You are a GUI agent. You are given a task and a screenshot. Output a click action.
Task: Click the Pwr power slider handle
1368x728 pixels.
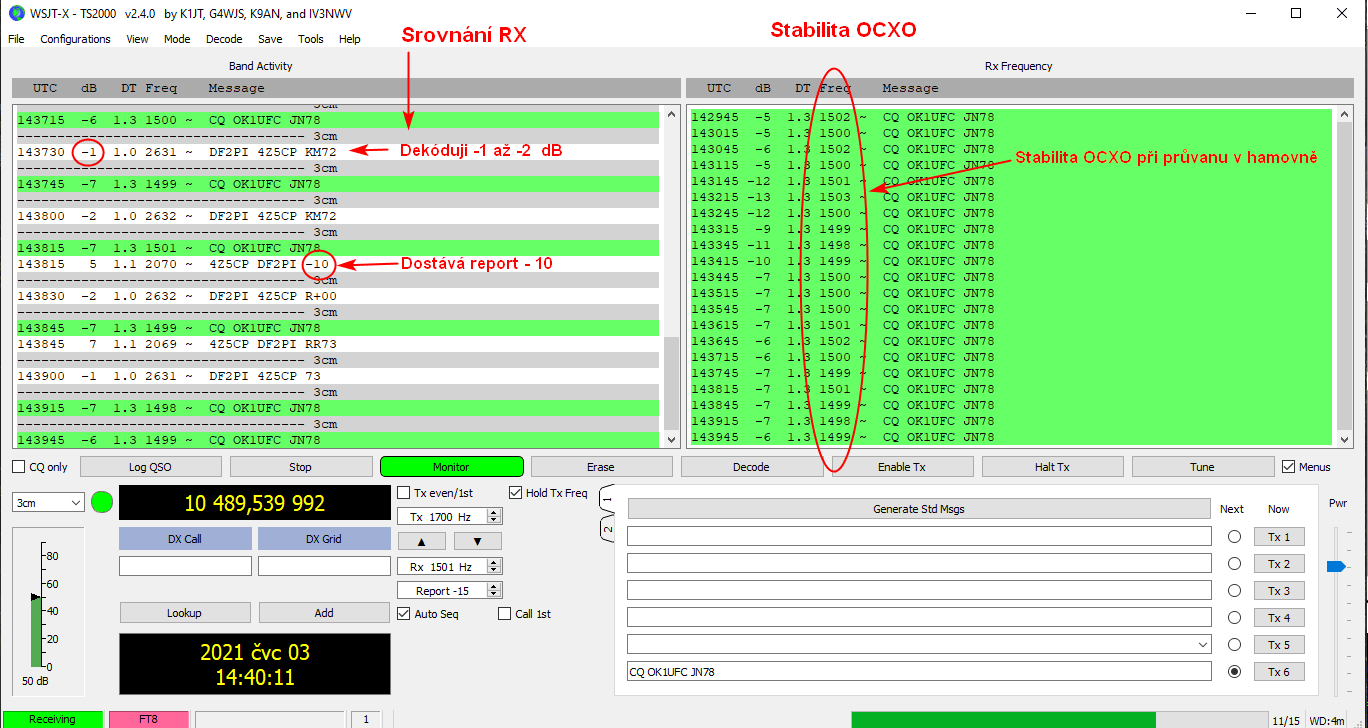coord(1336,567)
